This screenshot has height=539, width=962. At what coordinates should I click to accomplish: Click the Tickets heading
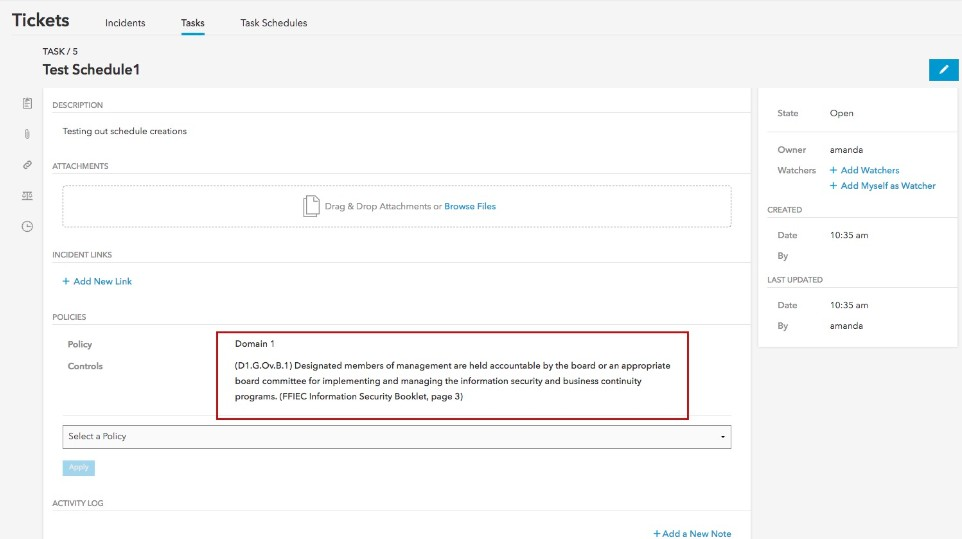[41, 20]
